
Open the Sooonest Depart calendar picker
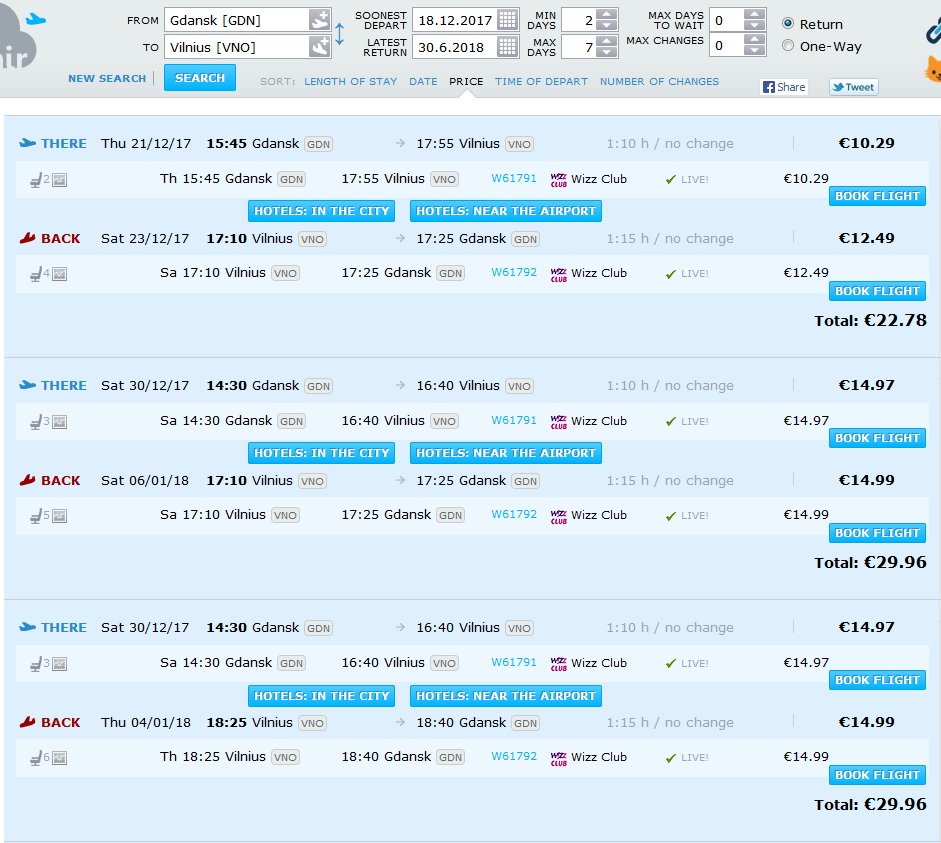point(507,20)
